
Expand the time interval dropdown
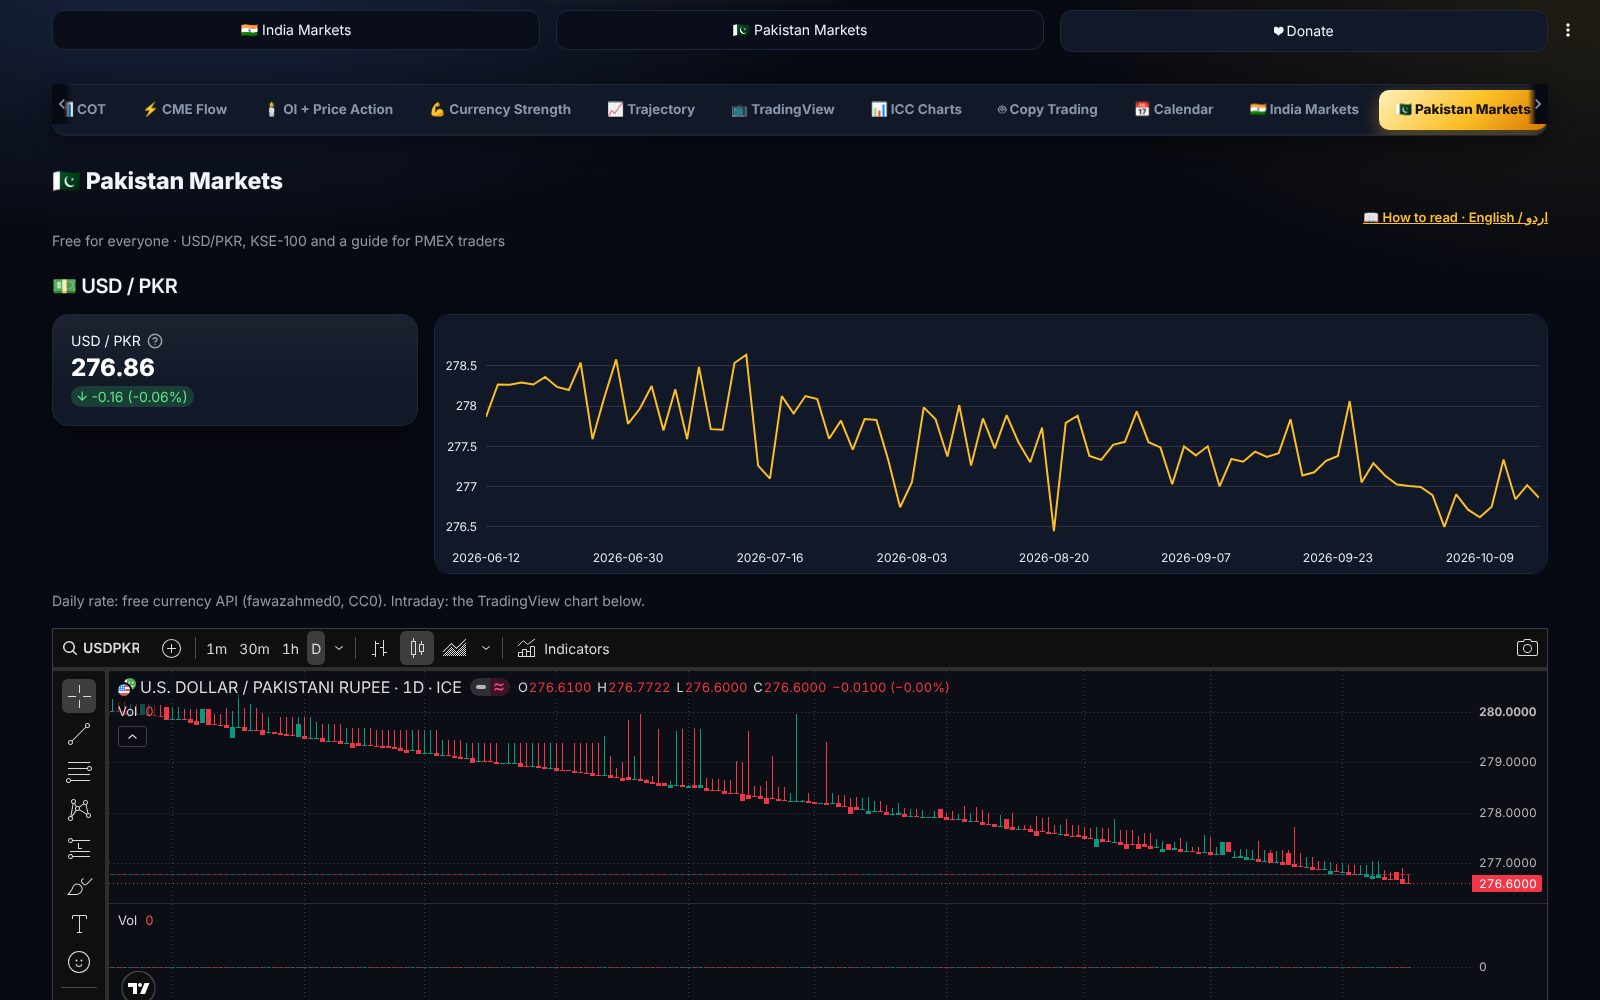339,648
